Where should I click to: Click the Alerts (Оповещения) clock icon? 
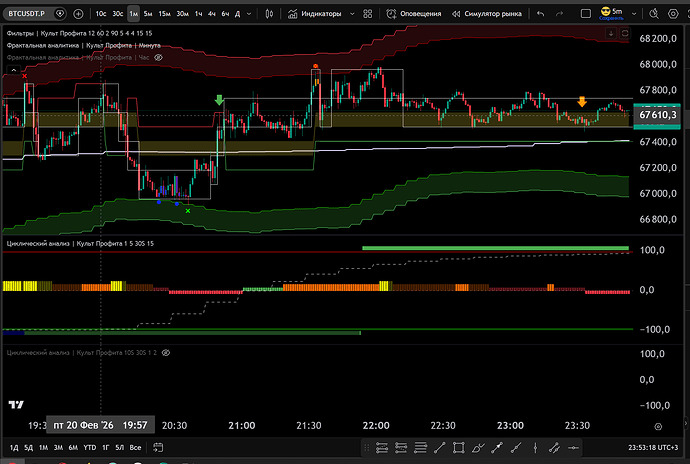tap(392, 14)
